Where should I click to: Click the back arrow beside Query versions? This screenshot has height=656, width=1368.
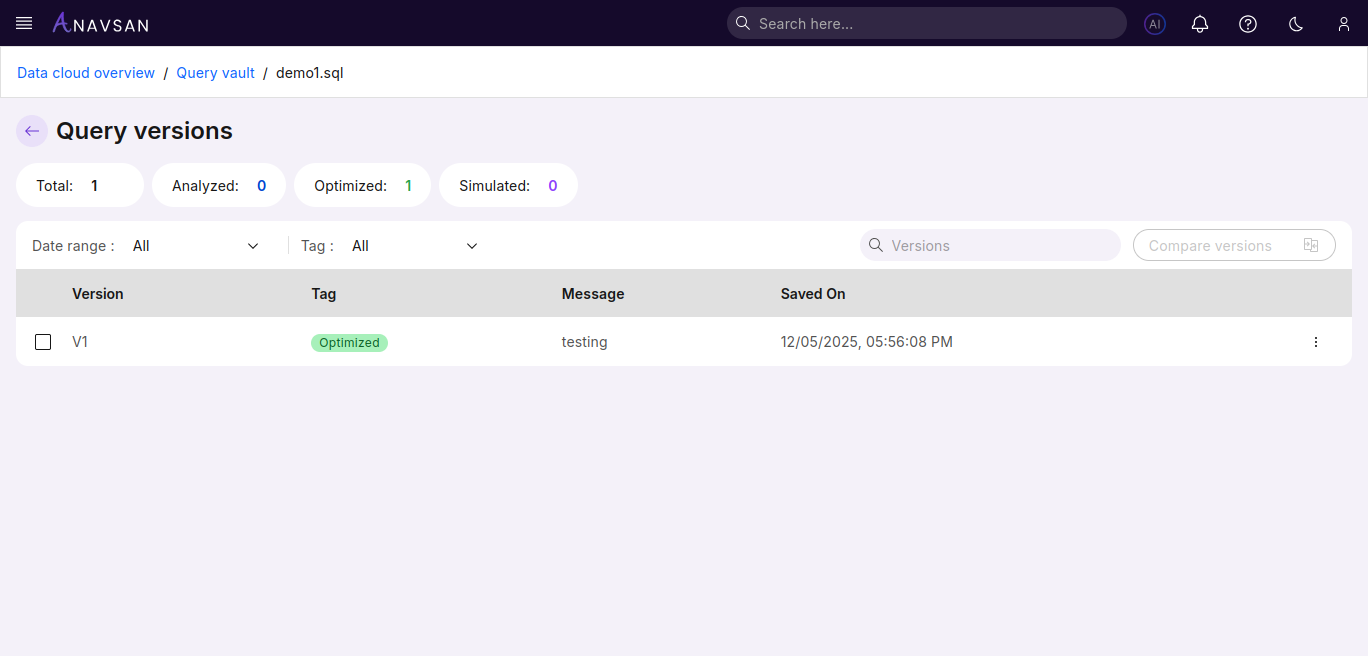pos(31,131)
